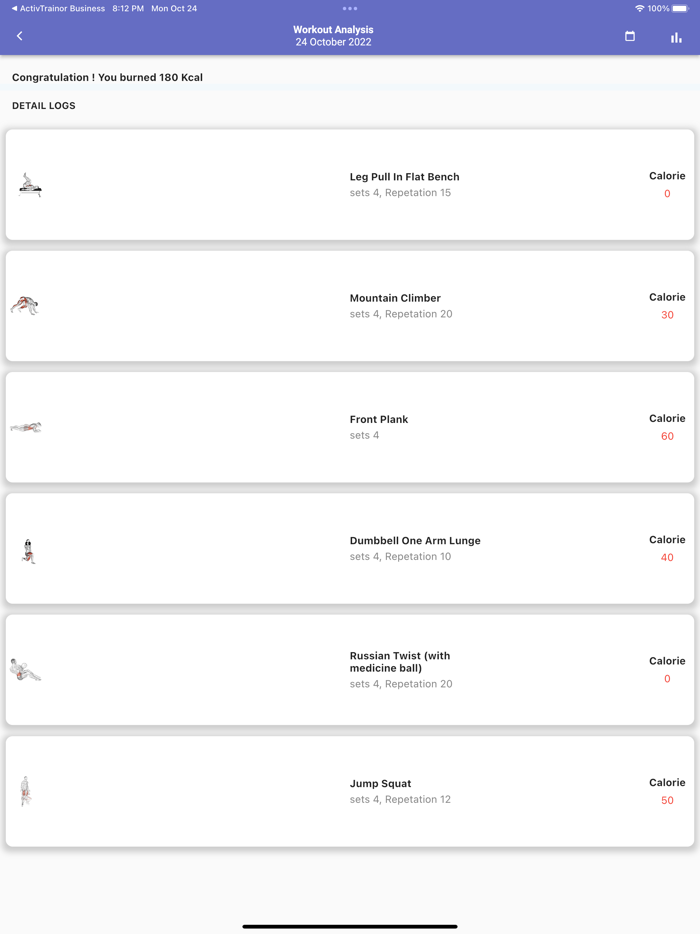700x934 pixels.
Task: Open the Russian Twist with medicine ball entry
Action: (400, 662)
